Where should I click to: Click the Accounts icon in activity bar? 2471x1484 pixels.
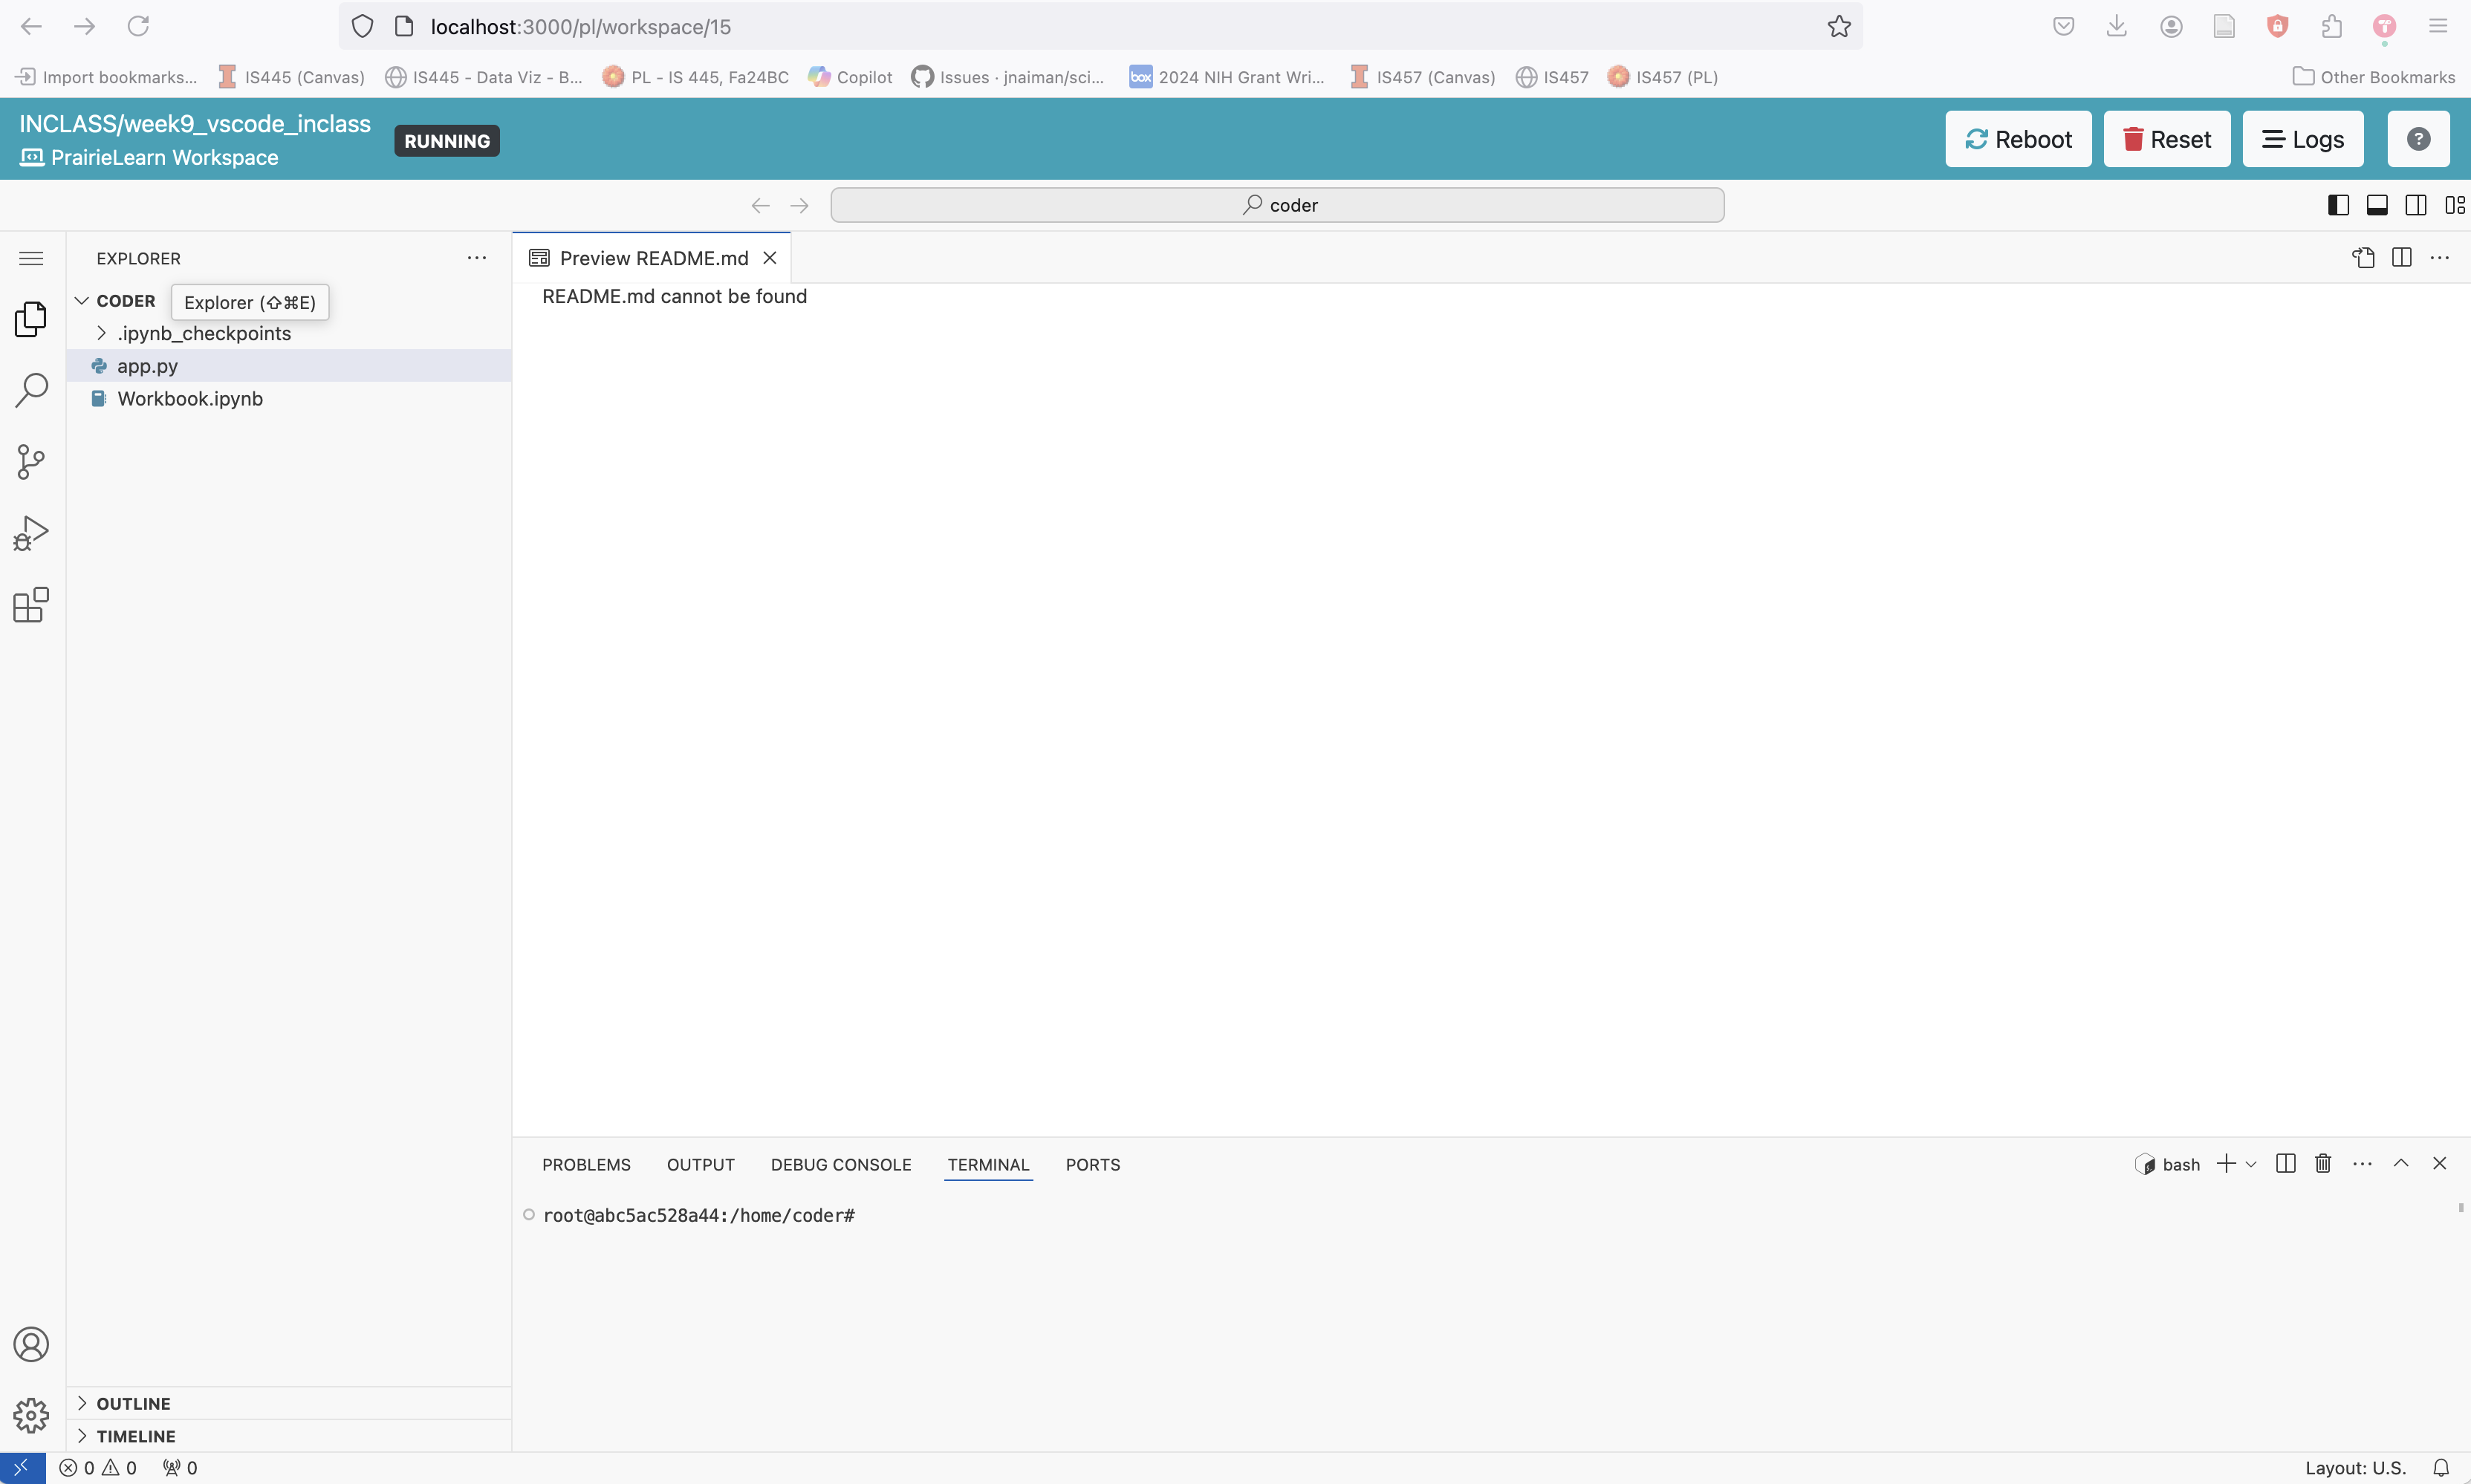[x=31, y=1344]
